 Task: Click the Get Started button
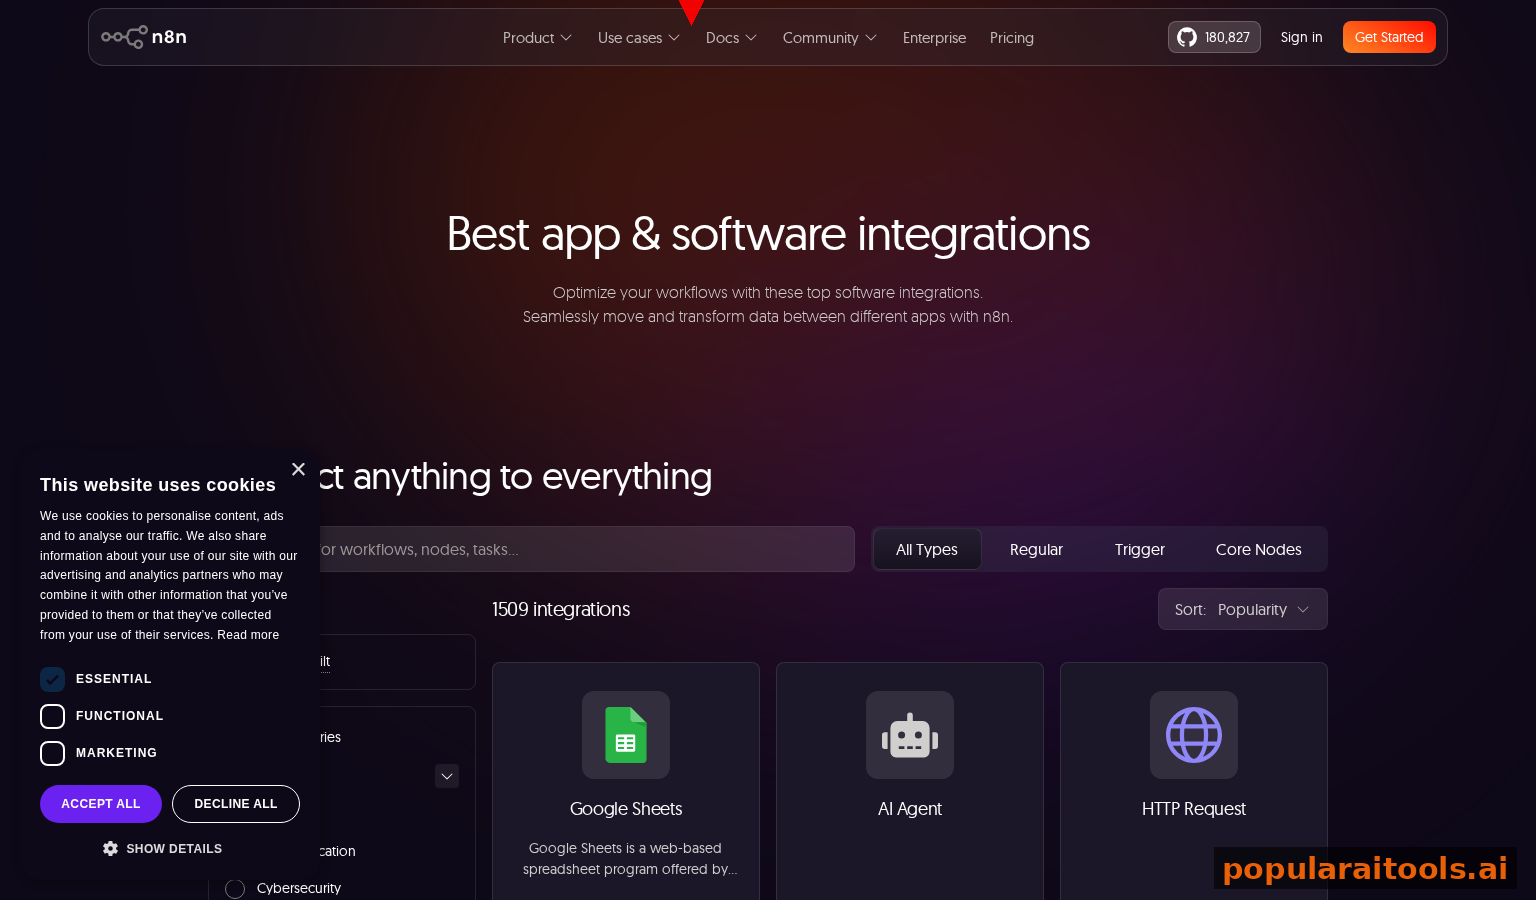click(x=1389, y=37)
